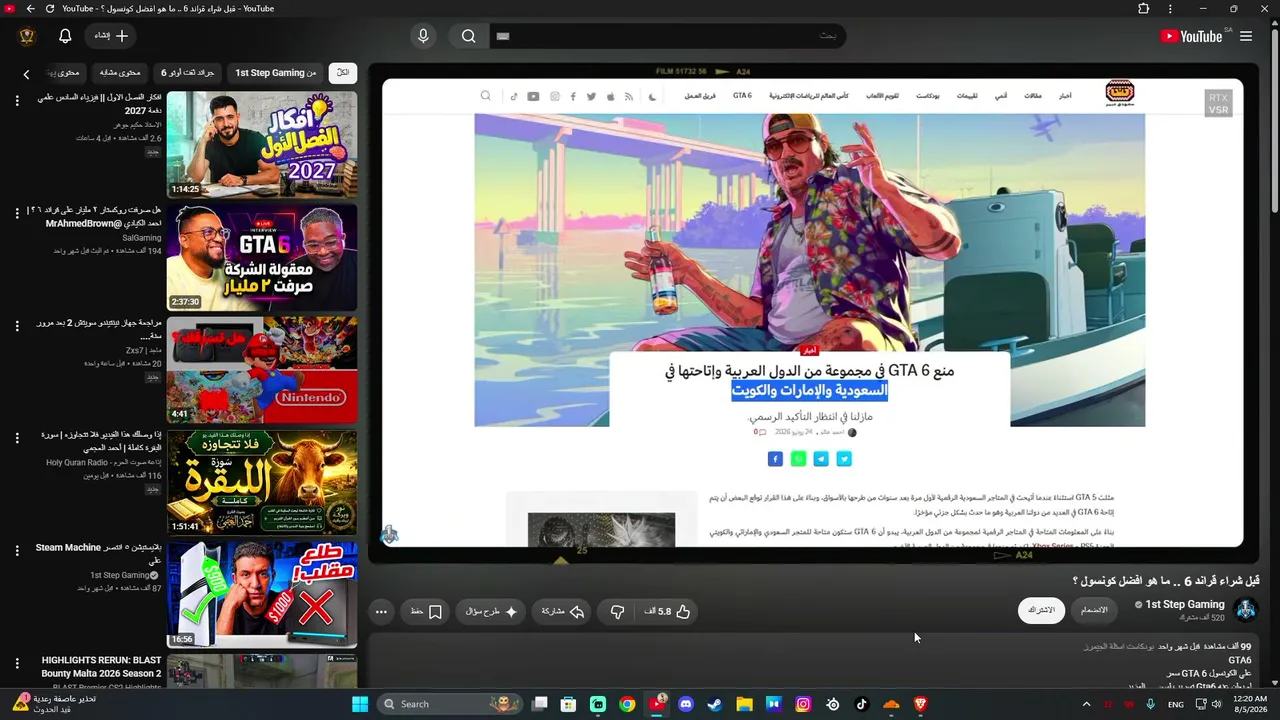The height and width of the screenshot is (720, 1280).
Task: Click the Create (+) button
Action: pyautogui.click(x=111, y=36)
